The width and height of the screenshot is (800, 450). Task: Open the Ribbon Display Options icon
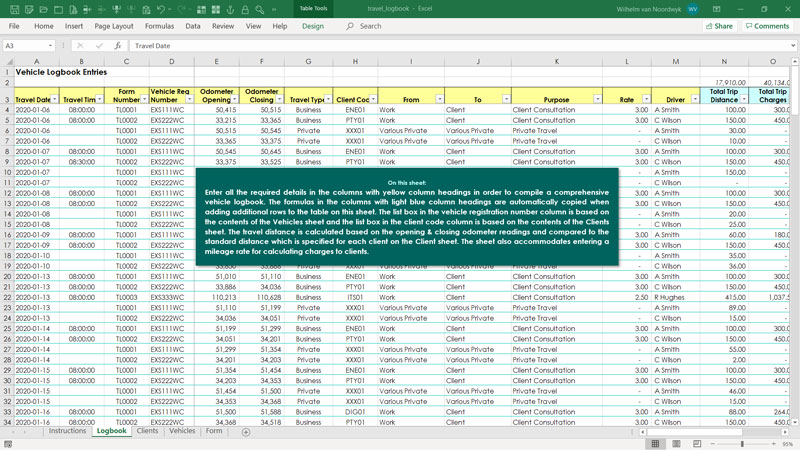[x=716, y=9]
